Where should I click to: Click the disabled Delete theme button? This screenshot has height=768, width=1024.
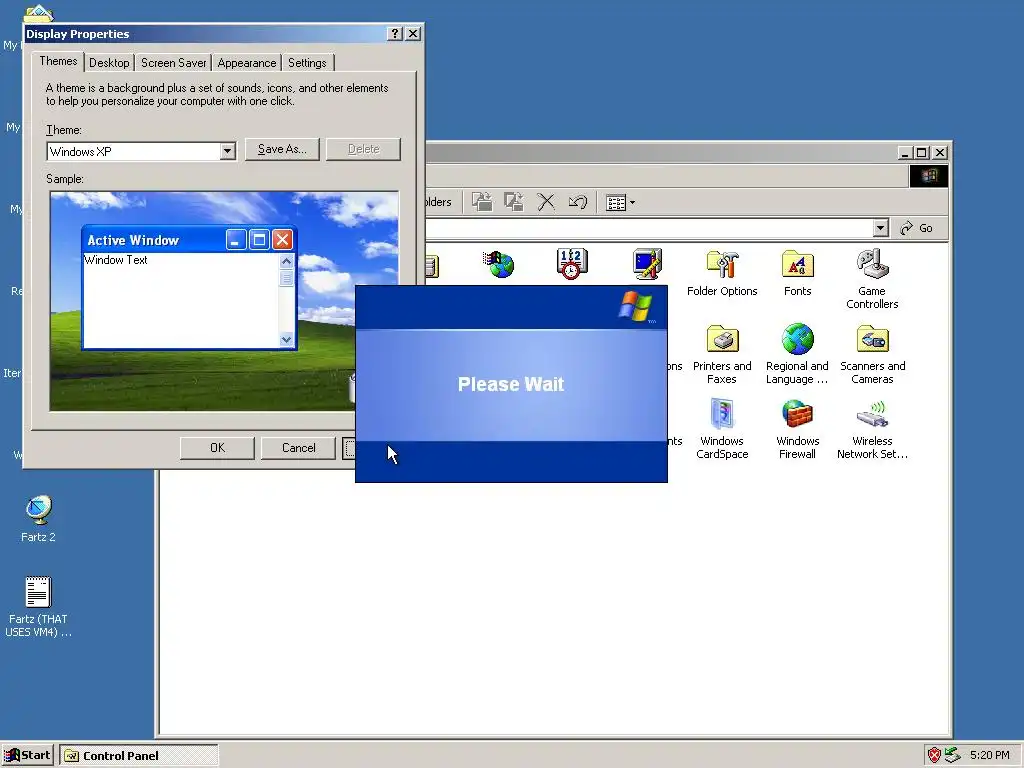click(x=364, y=149)
